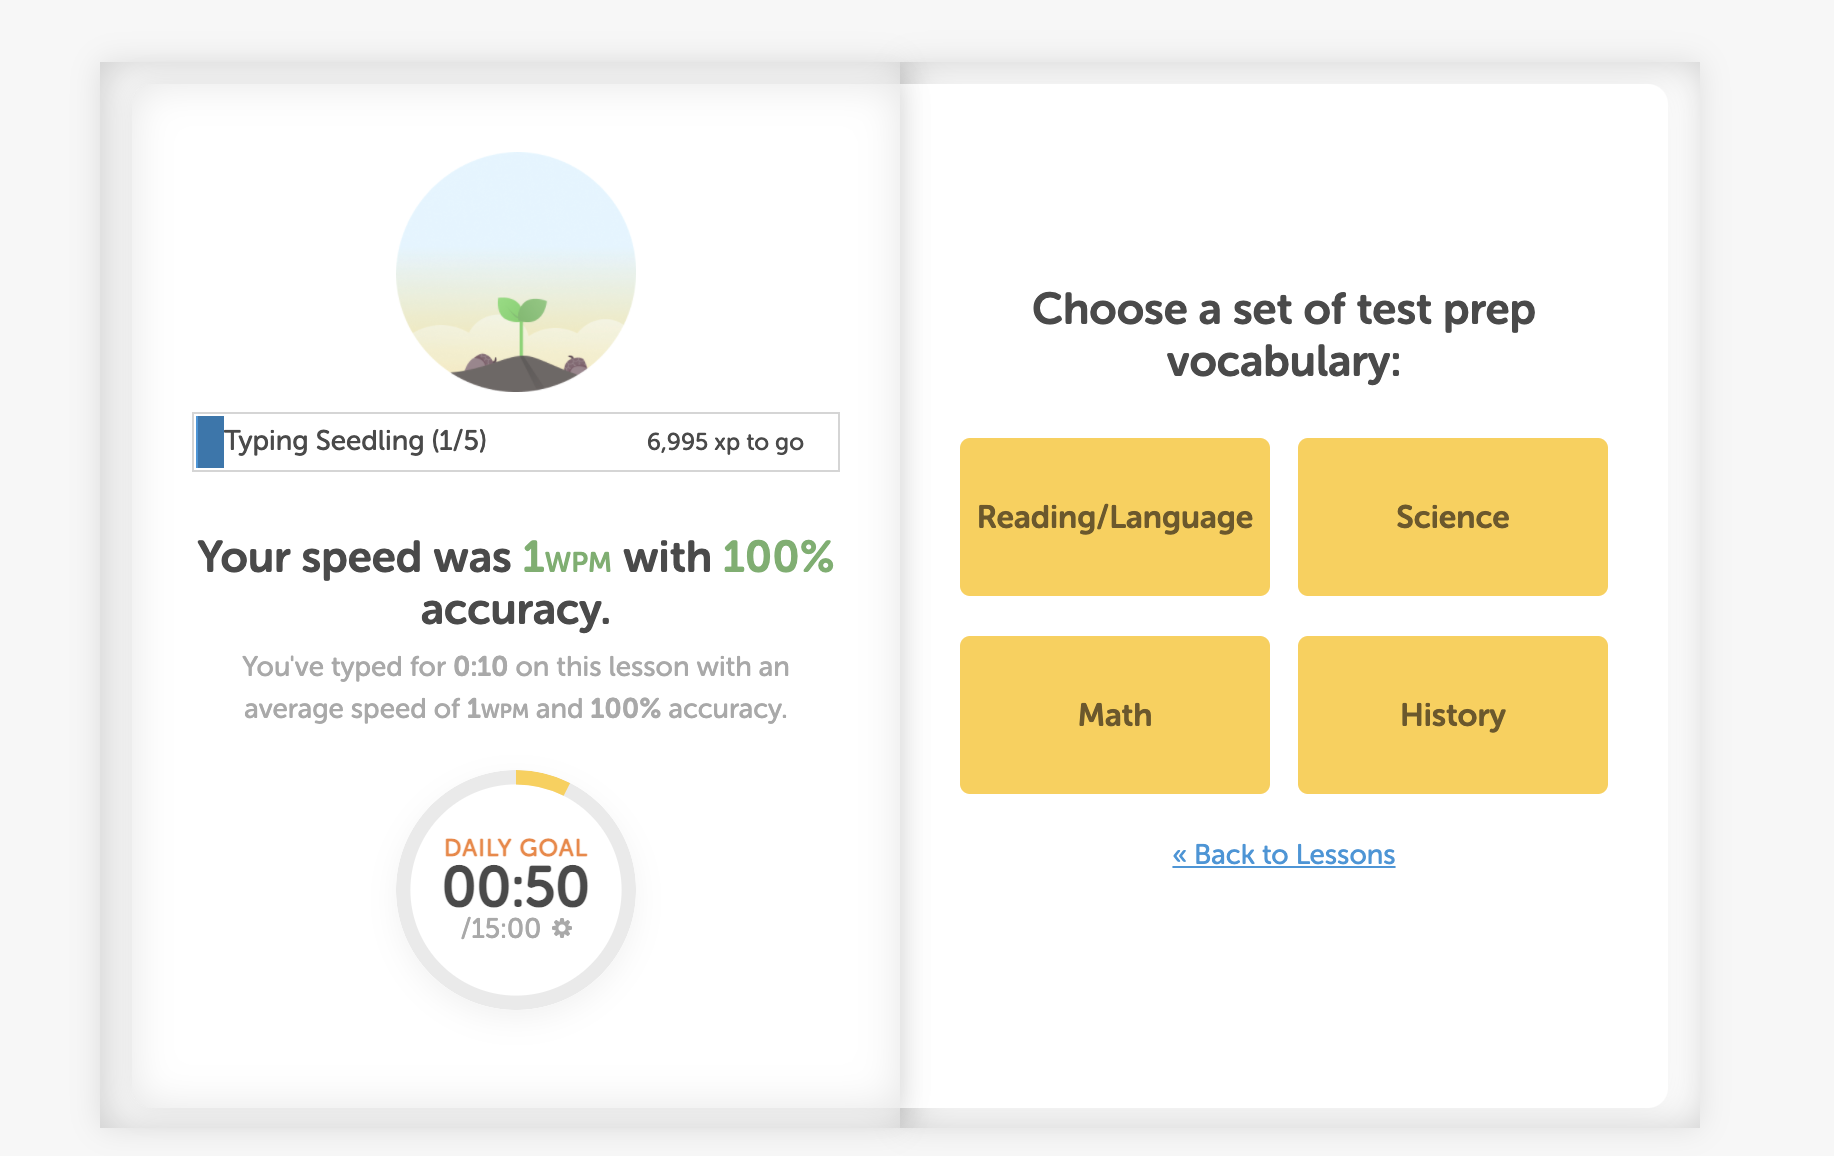Click the green 1wpm speed value
Viewport: 1834px width, 1156px height.
coord(567,558)
